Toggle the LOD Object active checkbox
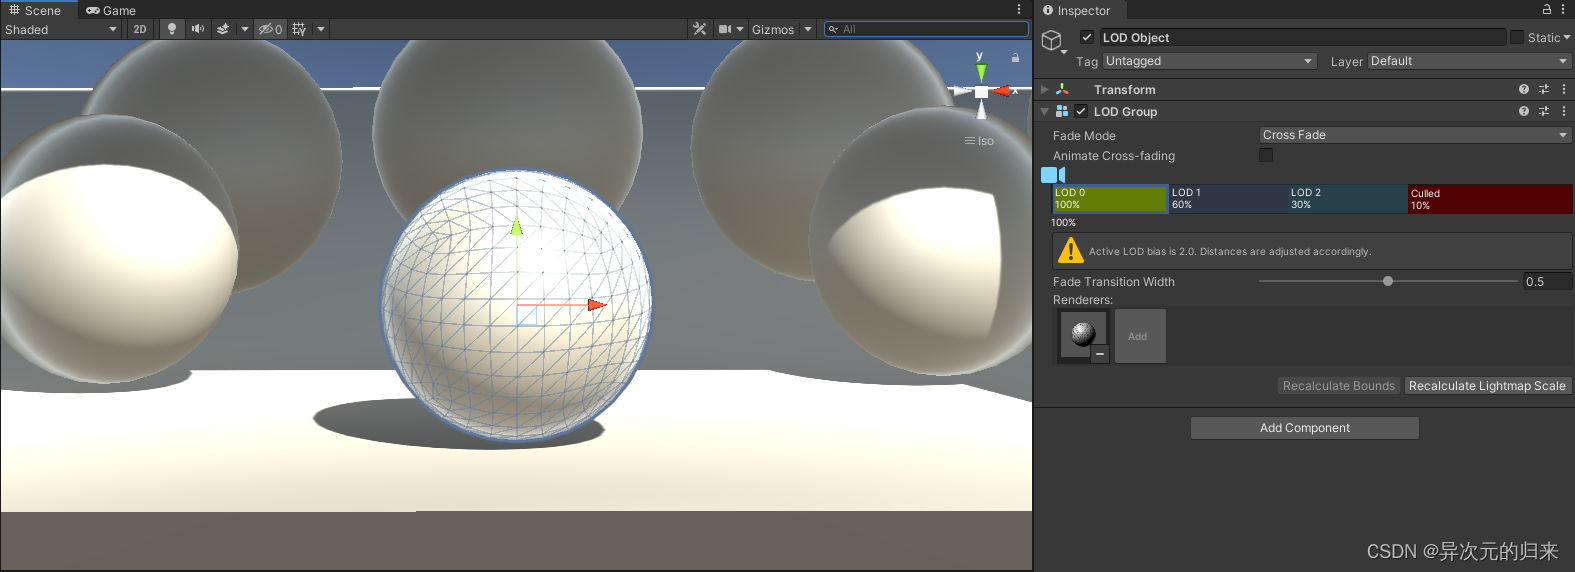This screenshot has height=572, width=1575. (1087, 37)
